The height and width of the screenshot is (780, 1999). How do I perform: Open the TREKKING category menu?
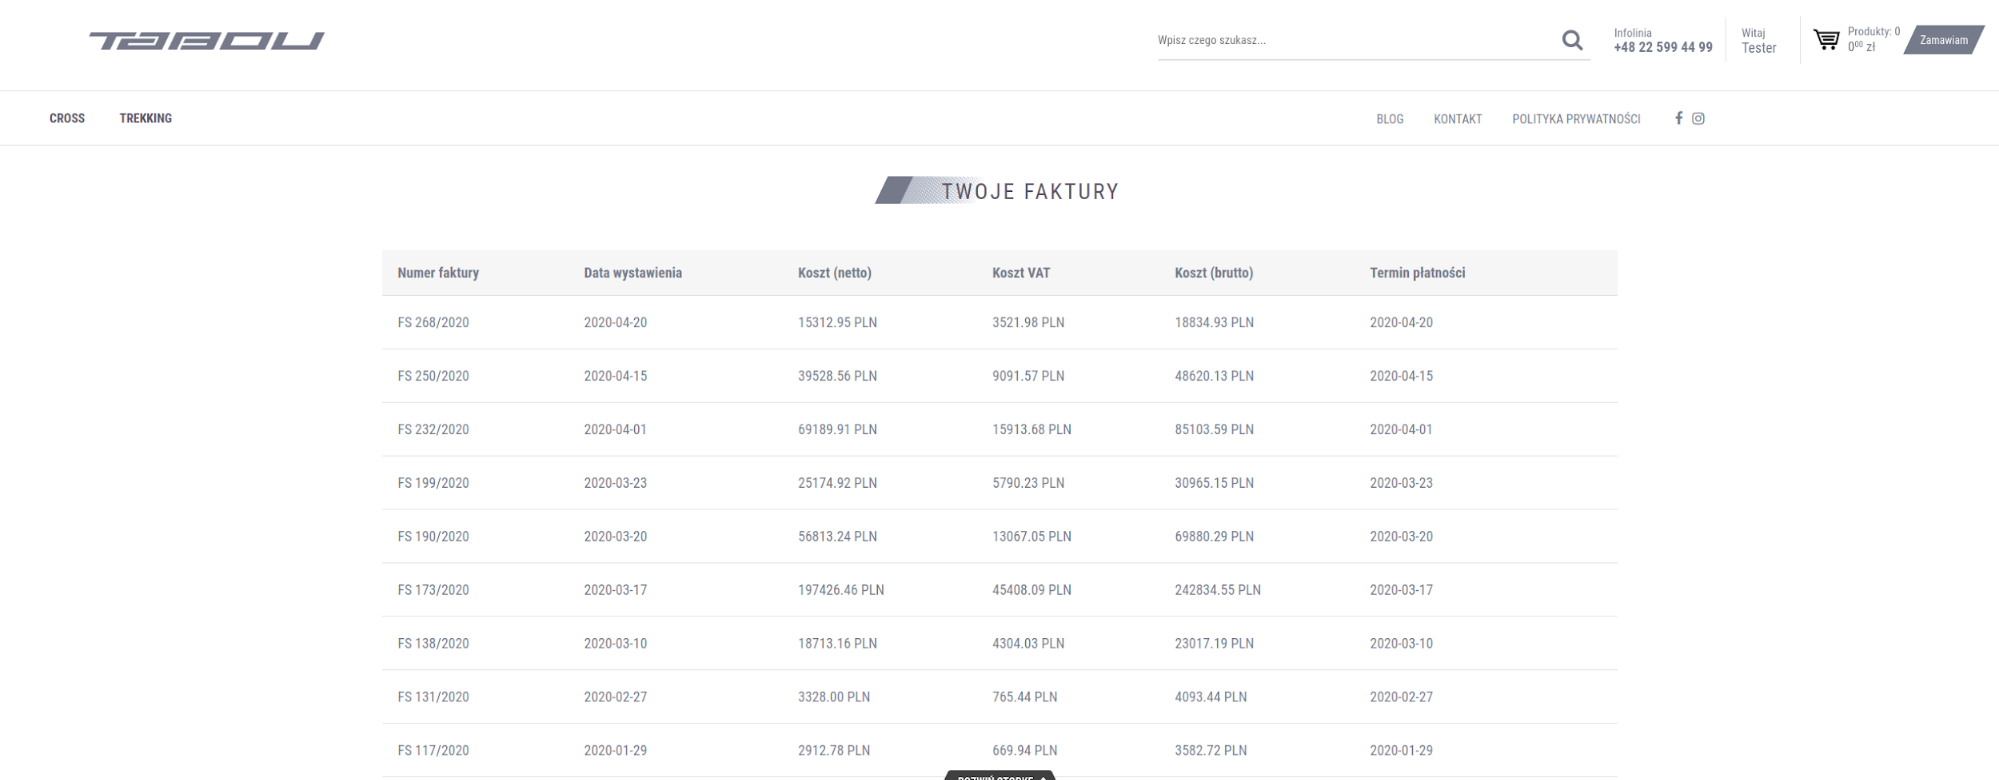(x=146, y=118)
